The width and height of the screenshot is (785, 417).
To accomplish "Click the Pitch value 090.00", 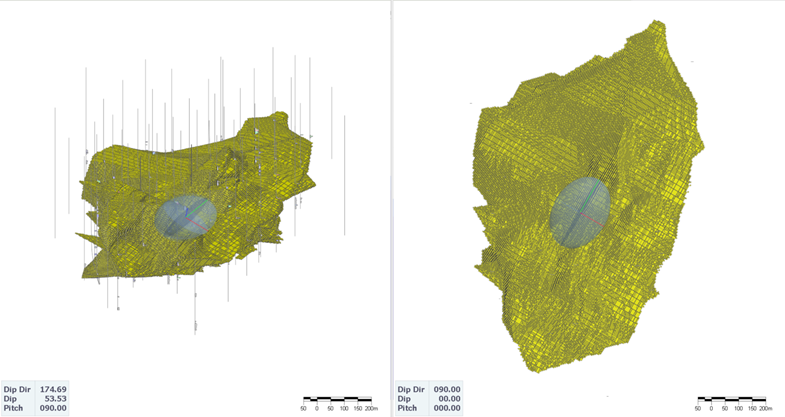I will [x=54, y=407].
